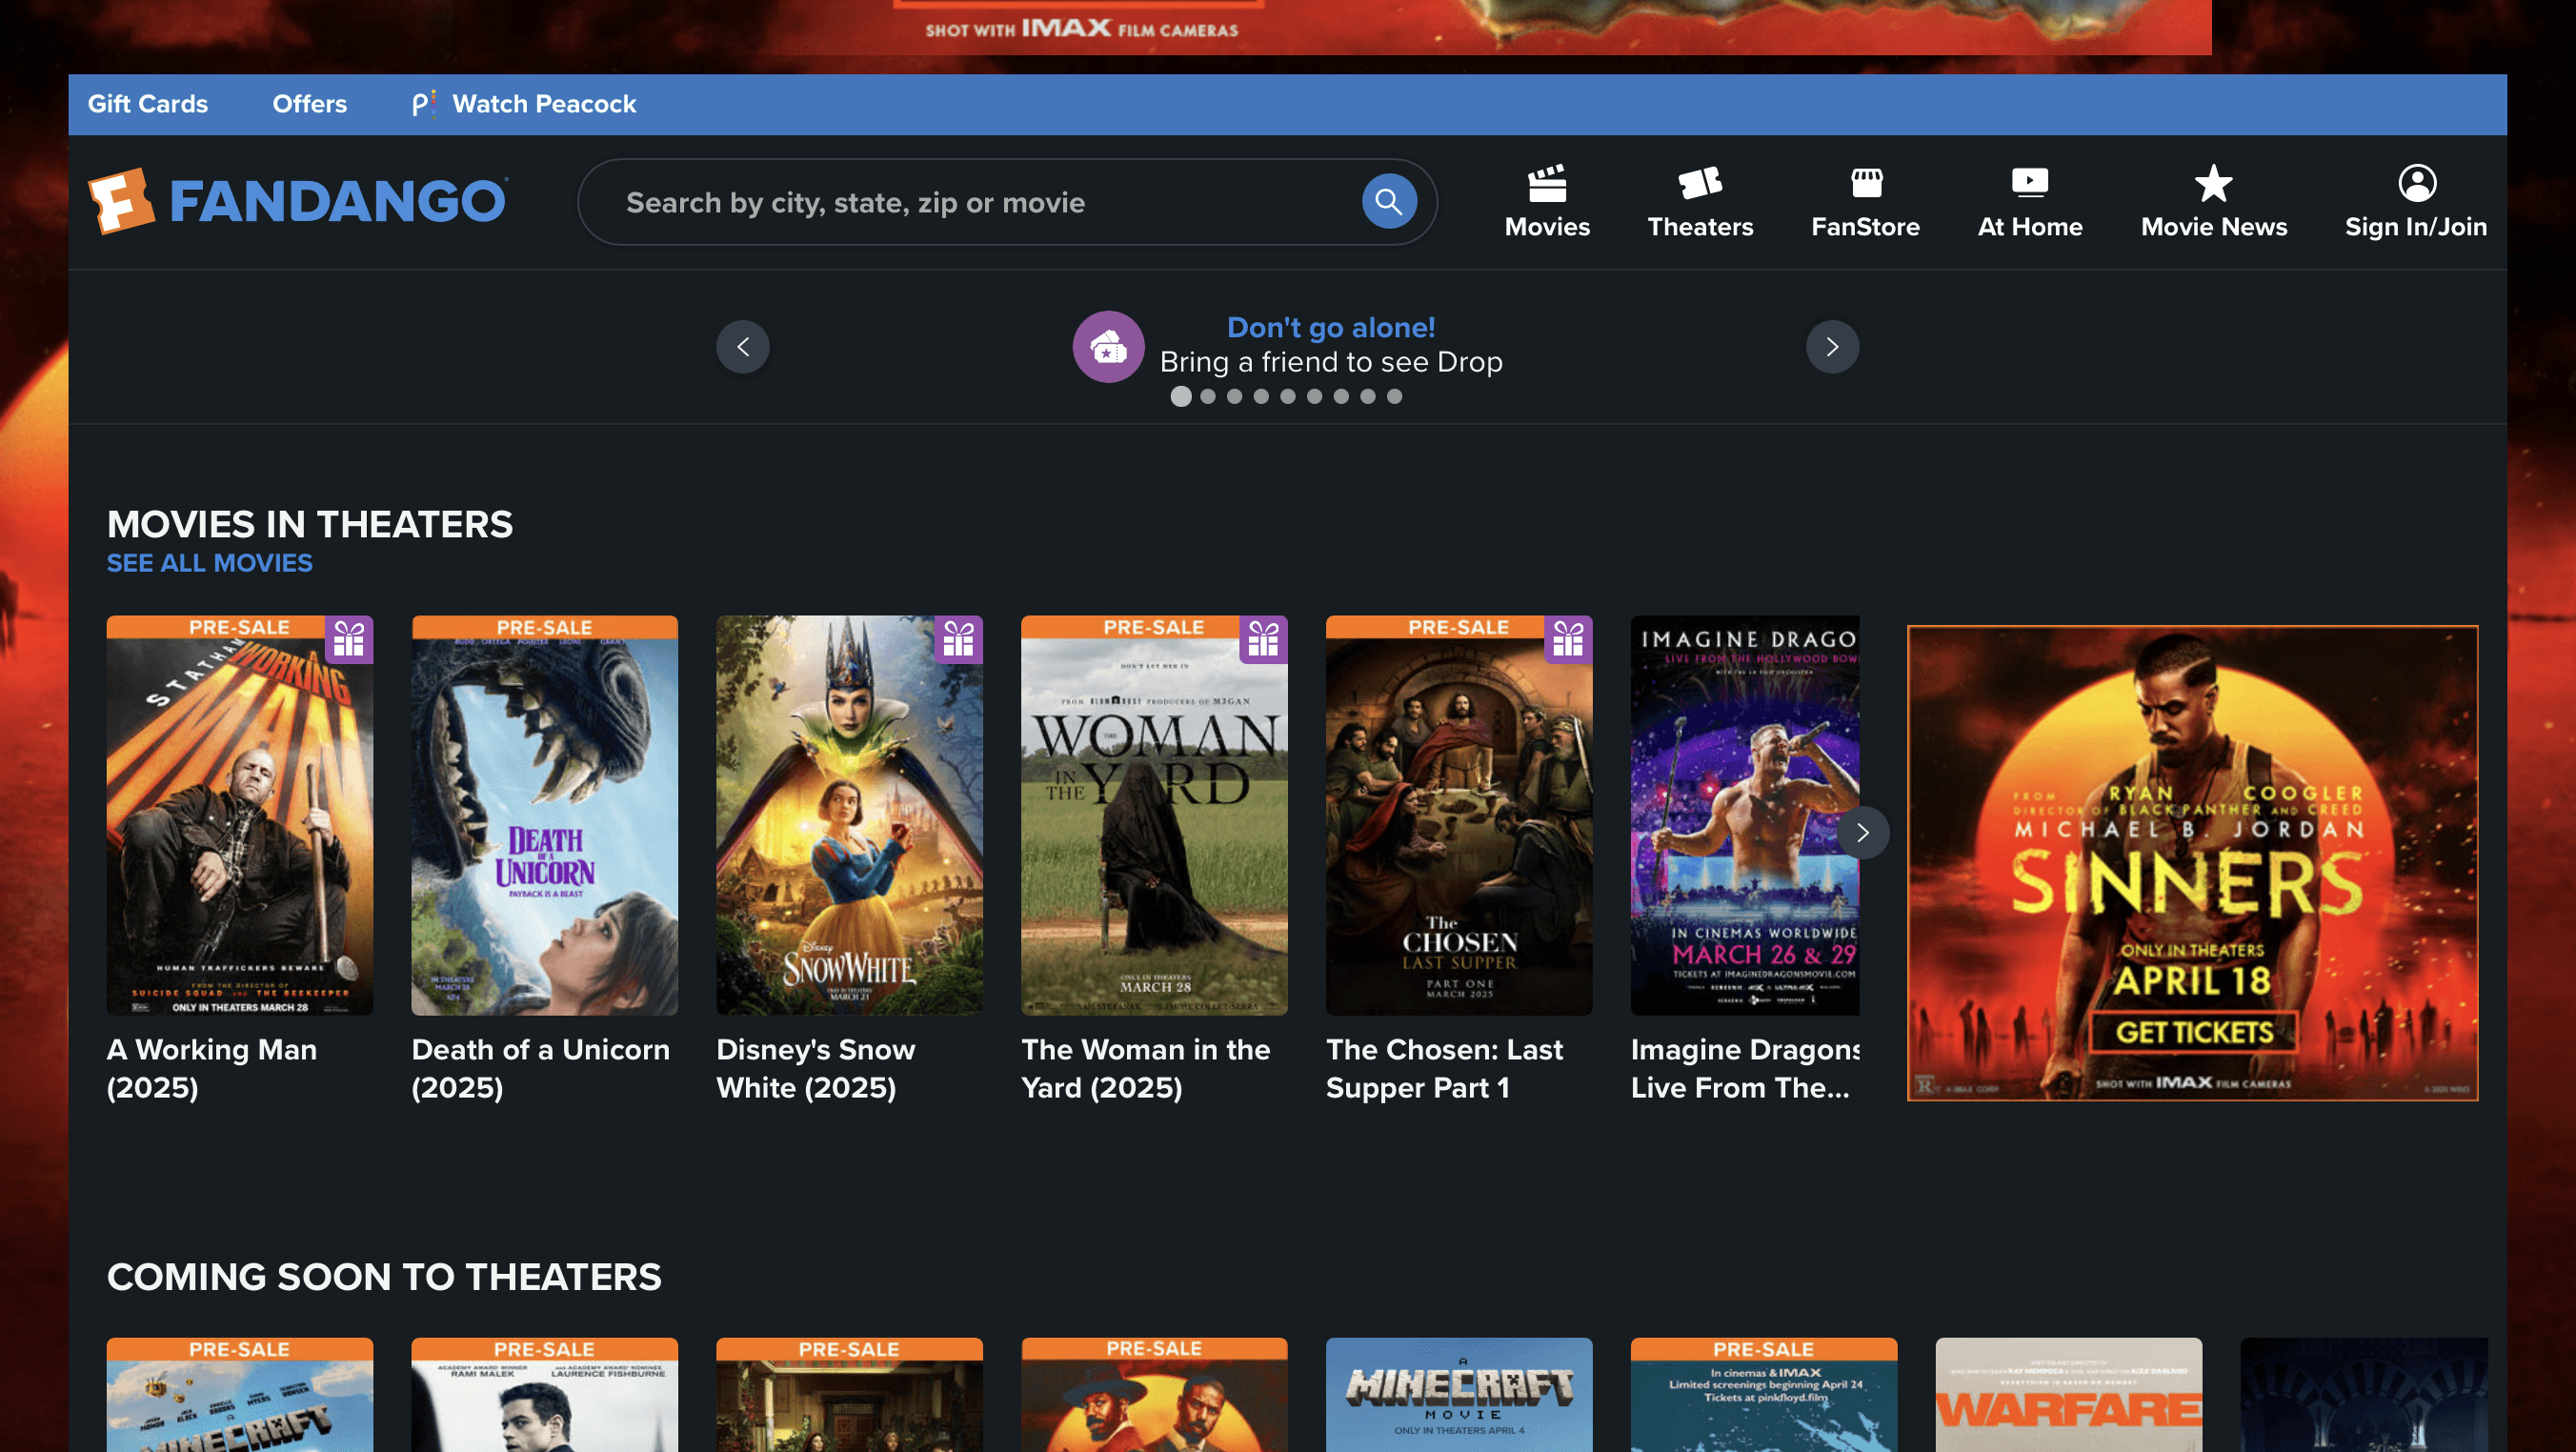The height and width of the screenshot is (1452, 2576).
Task: Open the Movies clapperboard icon
Action: tap(1546, 184)
